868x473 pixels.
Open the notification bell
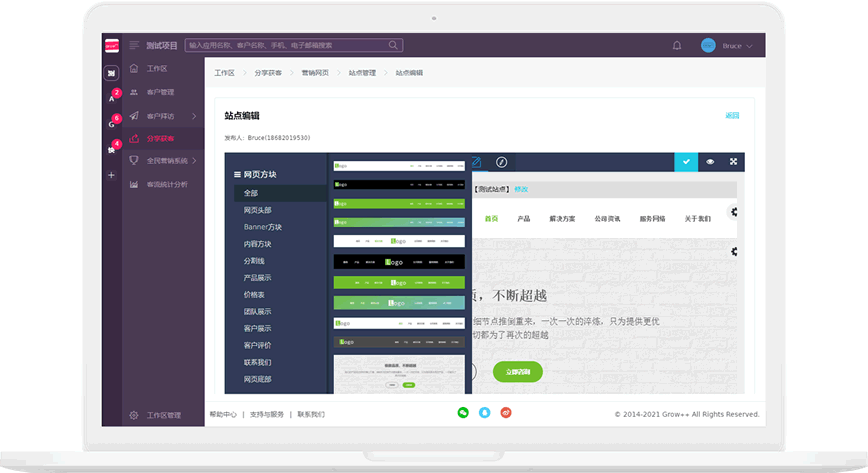click(x=677, y=45)
